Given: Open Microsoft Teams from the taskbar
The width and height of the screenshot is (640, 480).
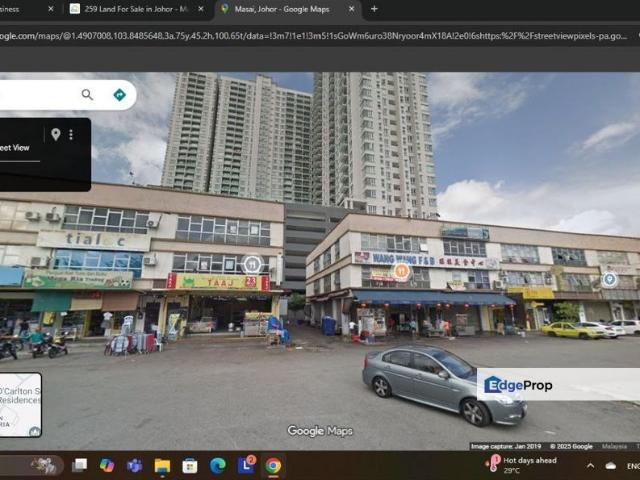Looking at the screenshot, I should pos(134,465).
